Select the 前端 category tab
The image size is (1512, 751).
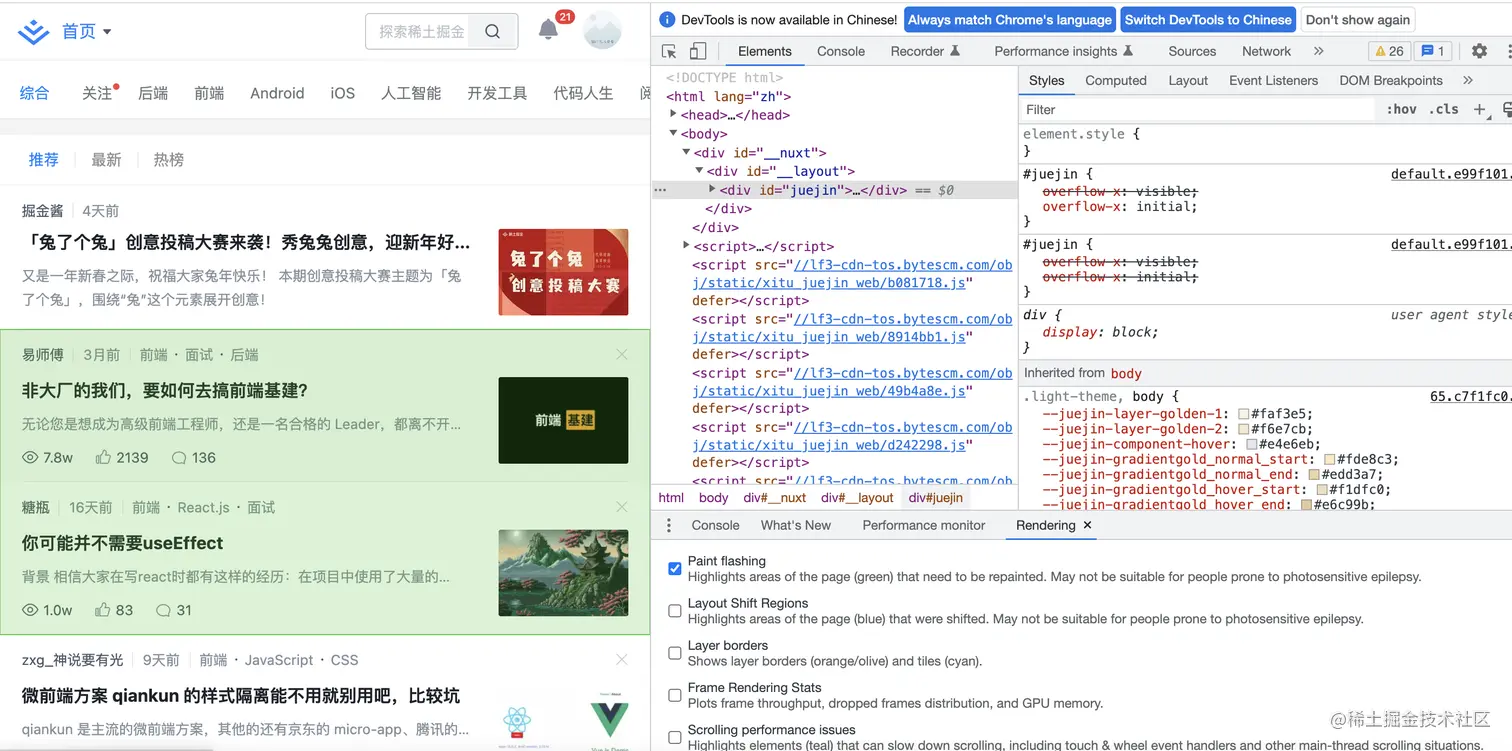[x=209, y=93]
